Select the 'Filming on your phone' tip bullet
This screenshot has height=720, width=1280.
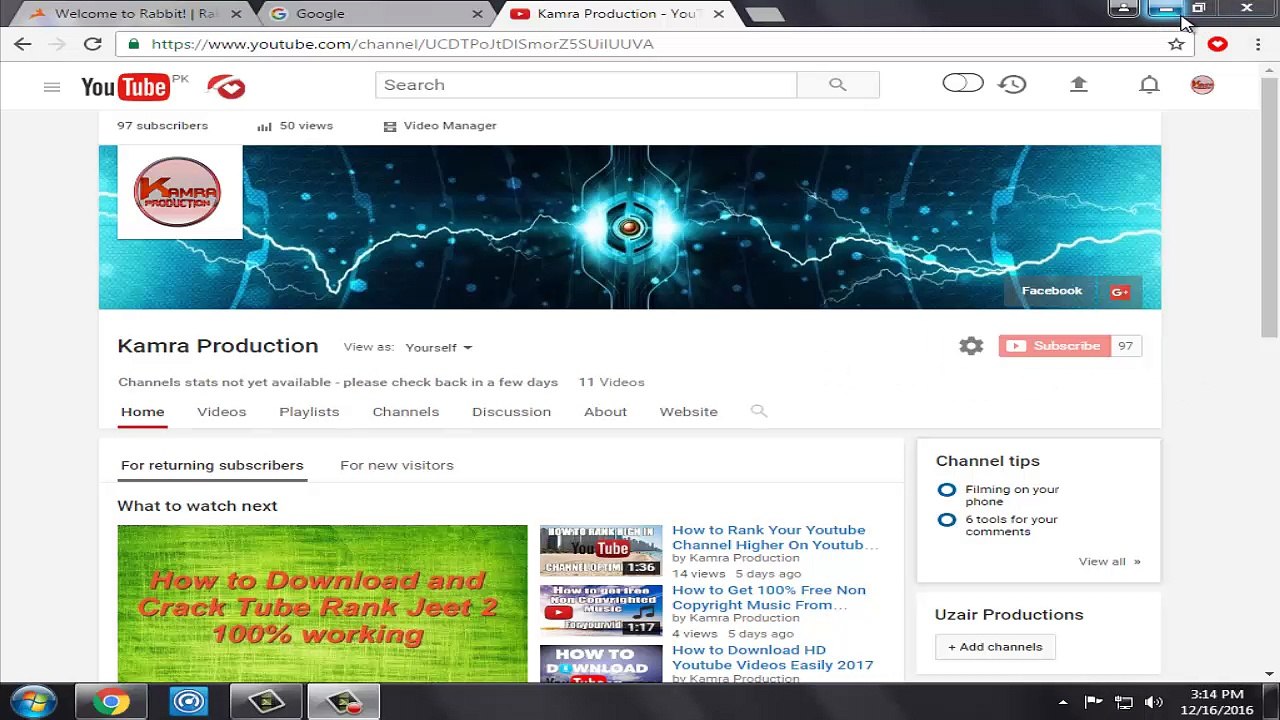coord(946,490)
